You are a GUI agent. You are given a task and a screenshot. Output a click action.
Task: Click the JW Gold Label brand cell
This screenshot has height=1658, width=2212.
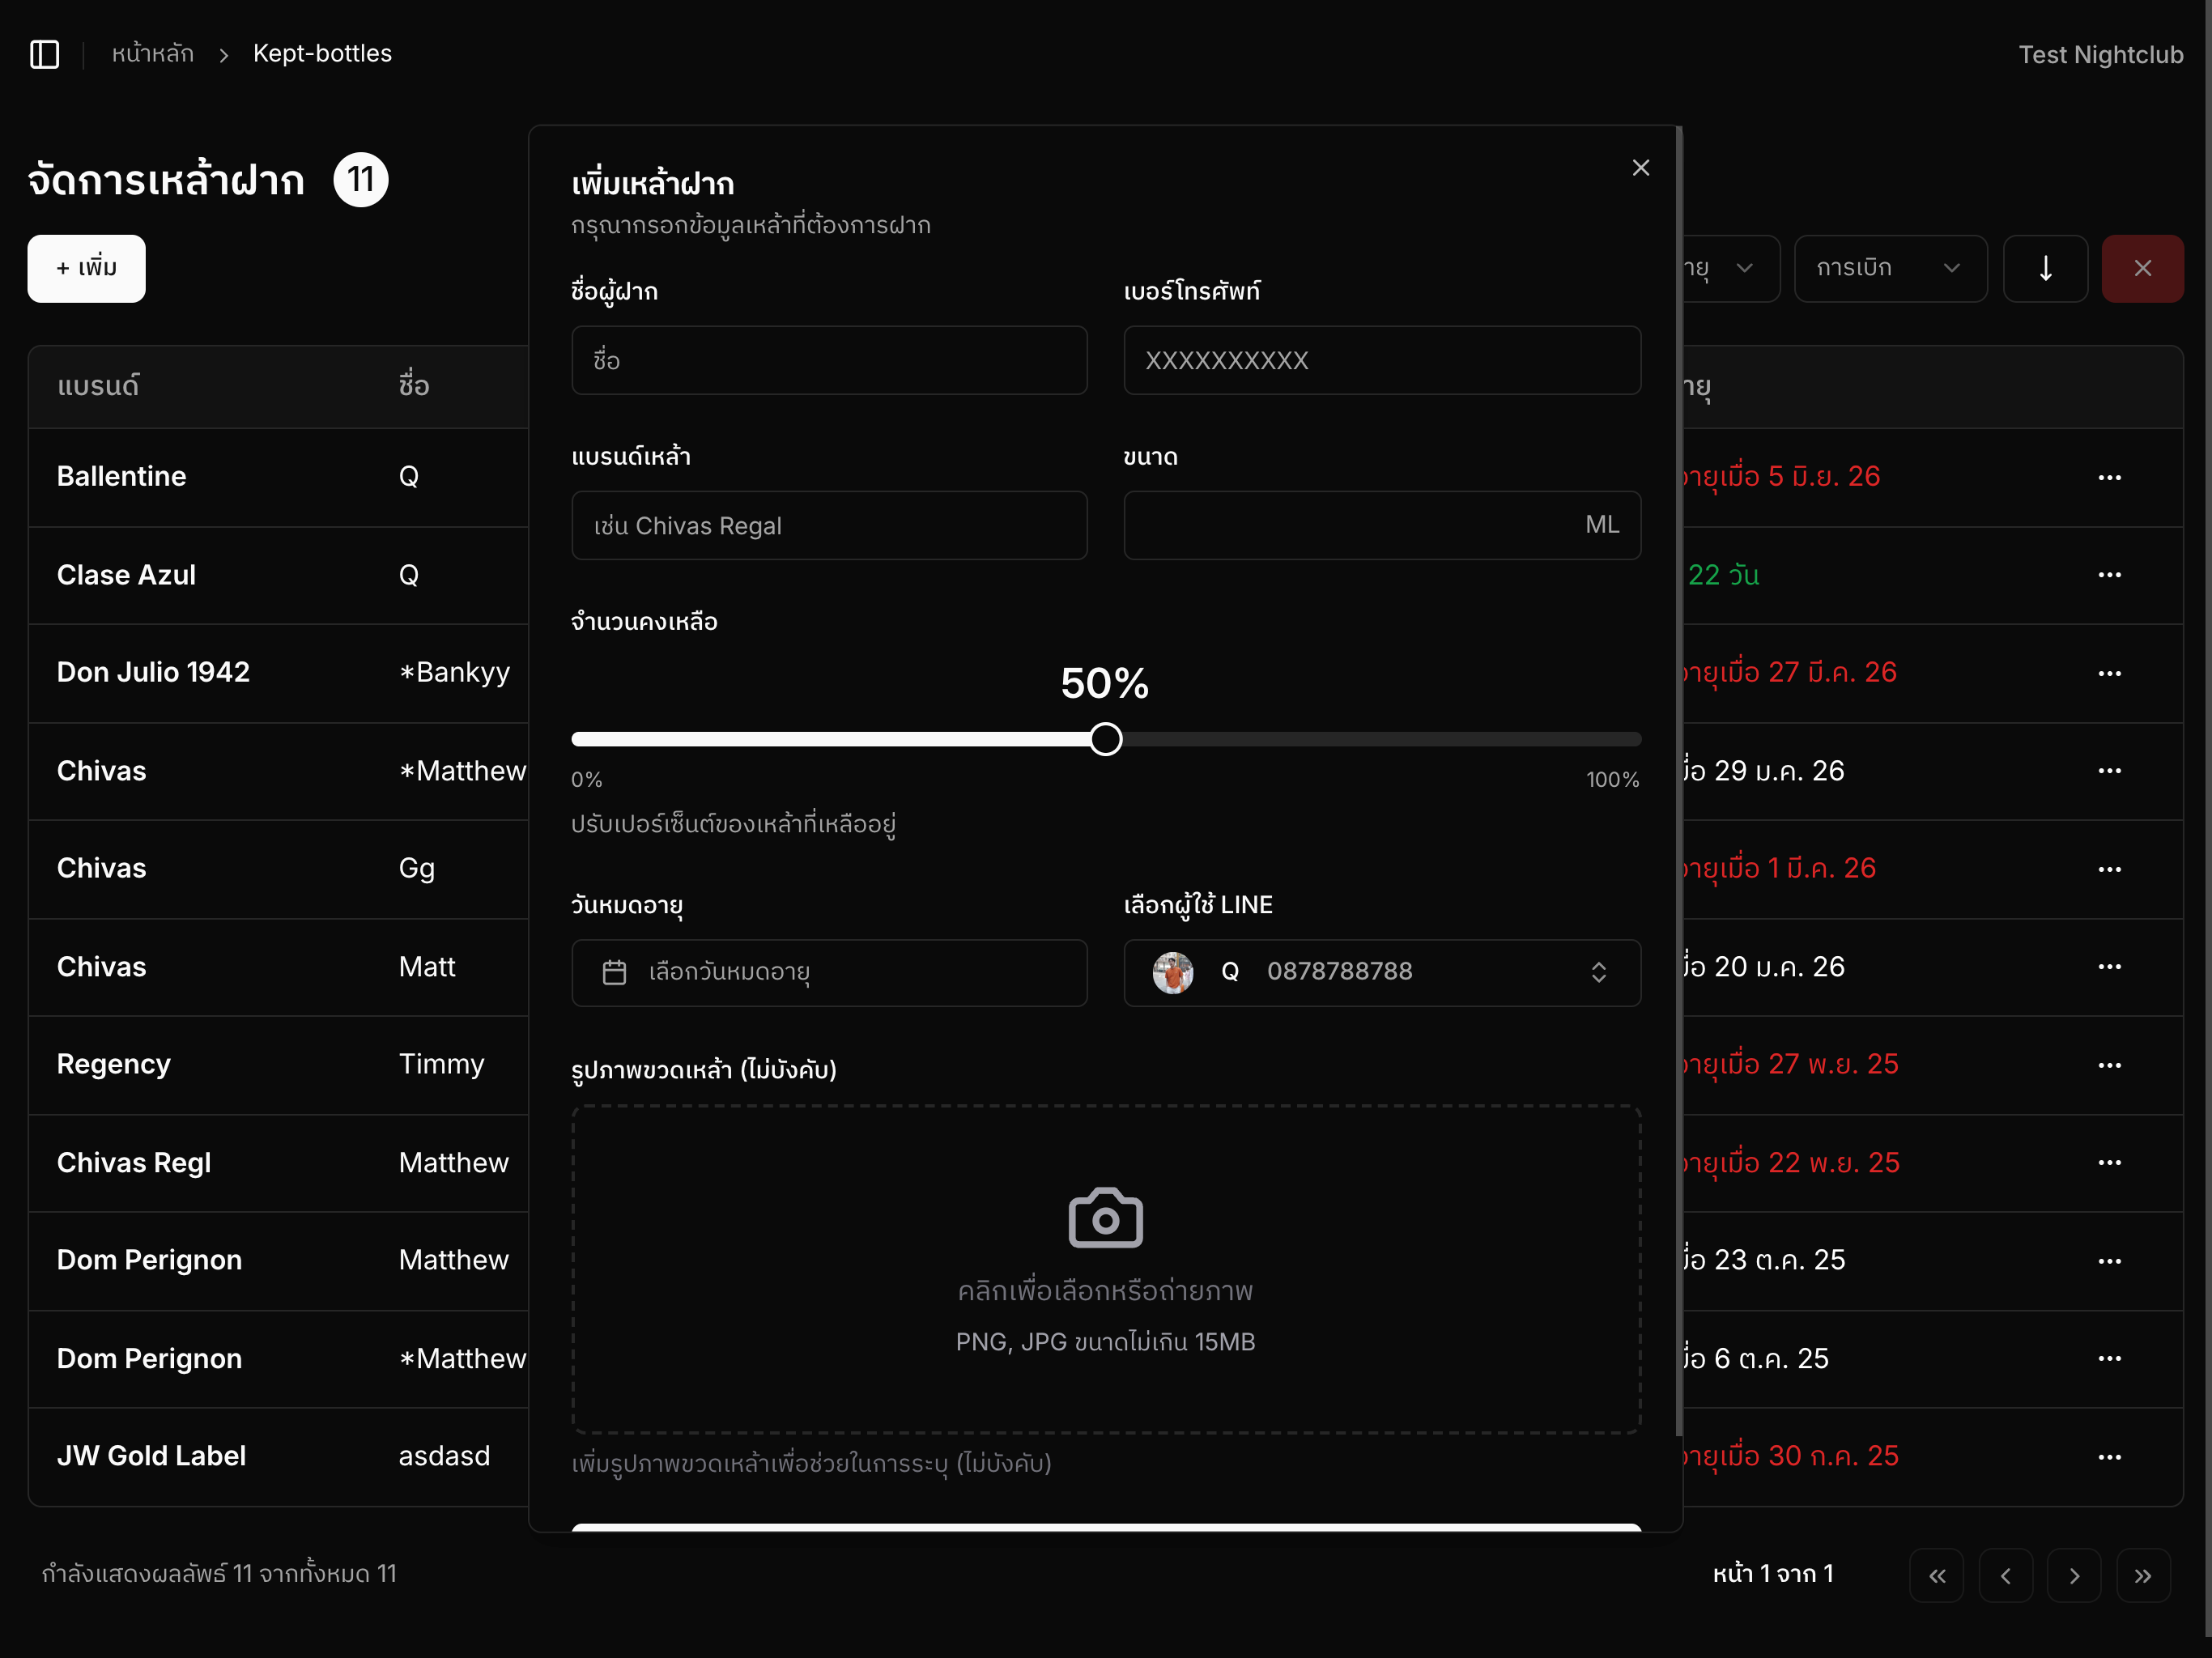click(x=151, y=1456)
